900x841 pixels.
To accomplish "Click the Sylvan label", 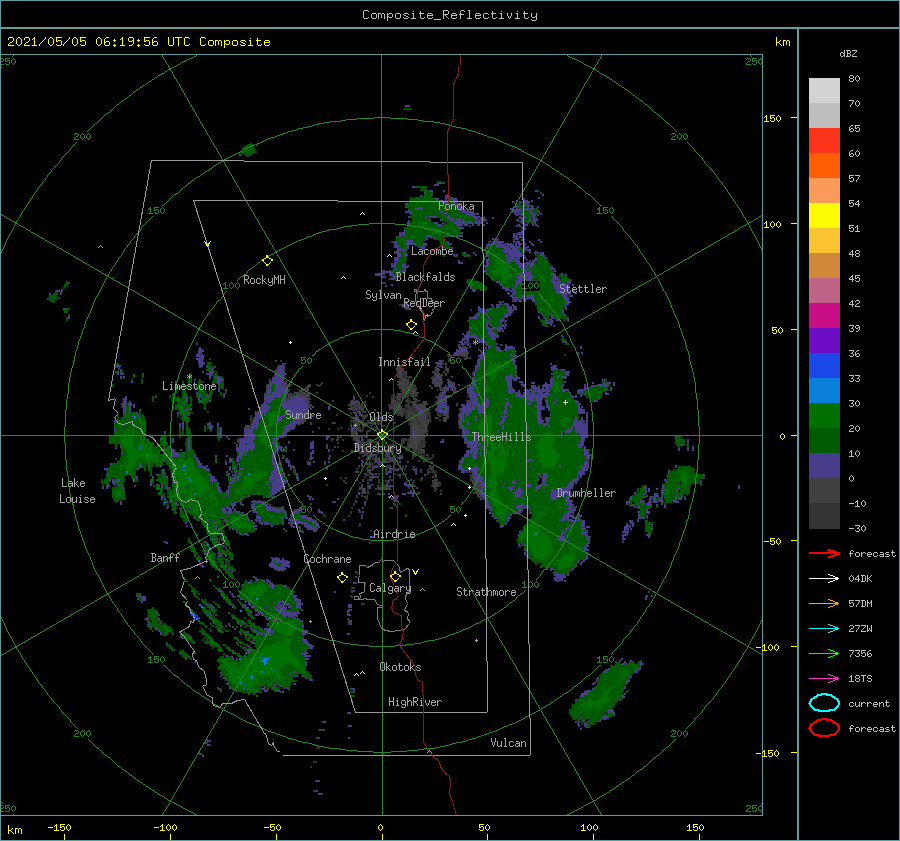I will (383, 295).
